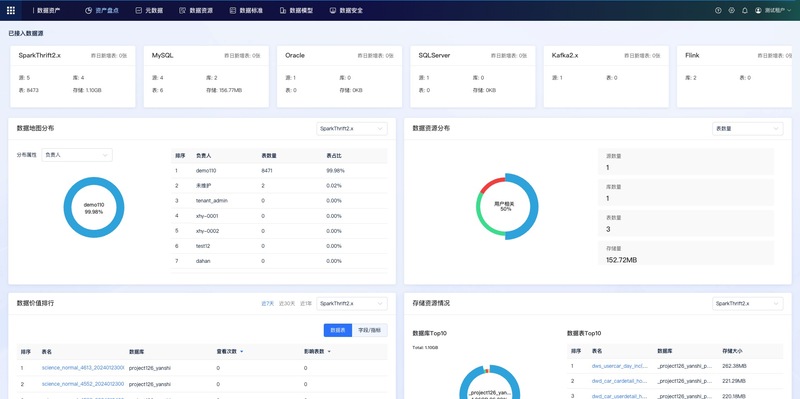Click the 未维护 owner row

tap(279, 186)
